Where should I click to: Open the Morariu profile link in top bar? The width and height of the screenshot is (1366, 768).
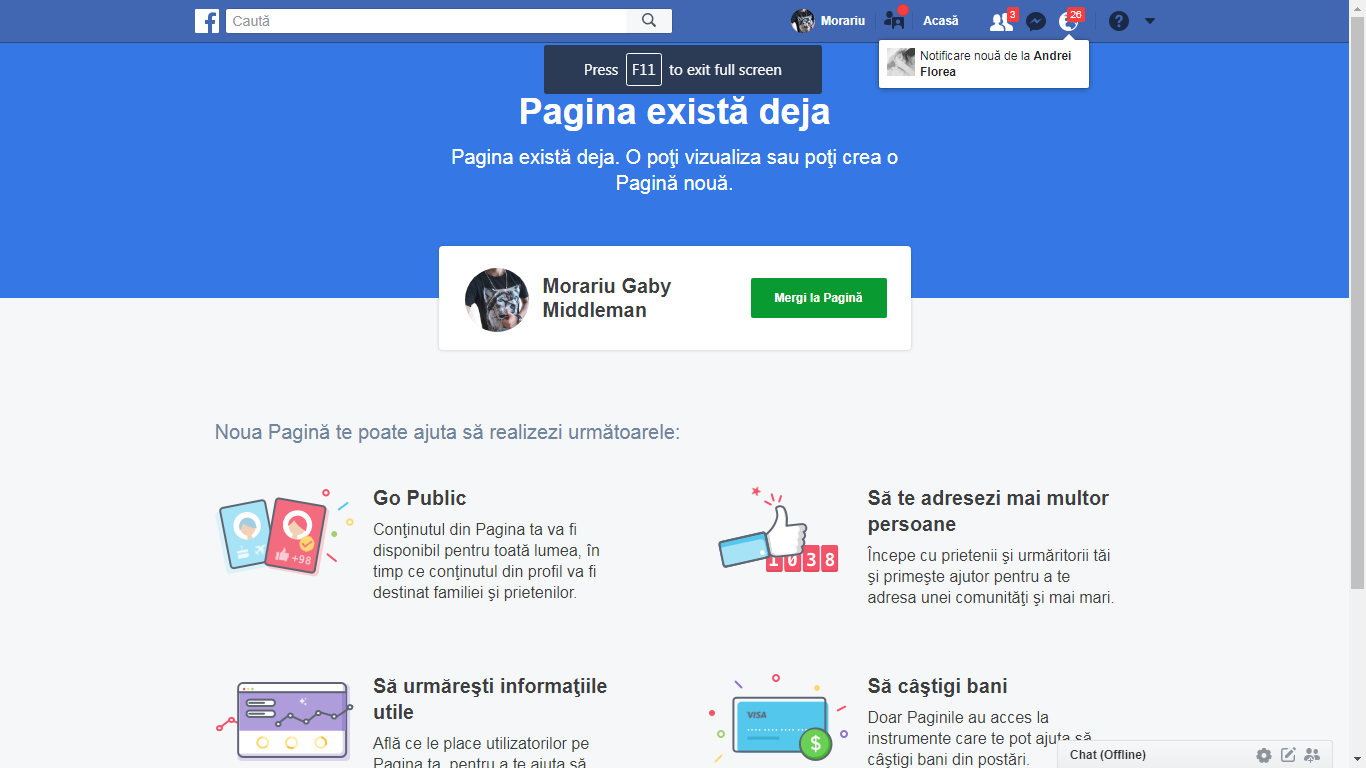(x=828, y=21)
